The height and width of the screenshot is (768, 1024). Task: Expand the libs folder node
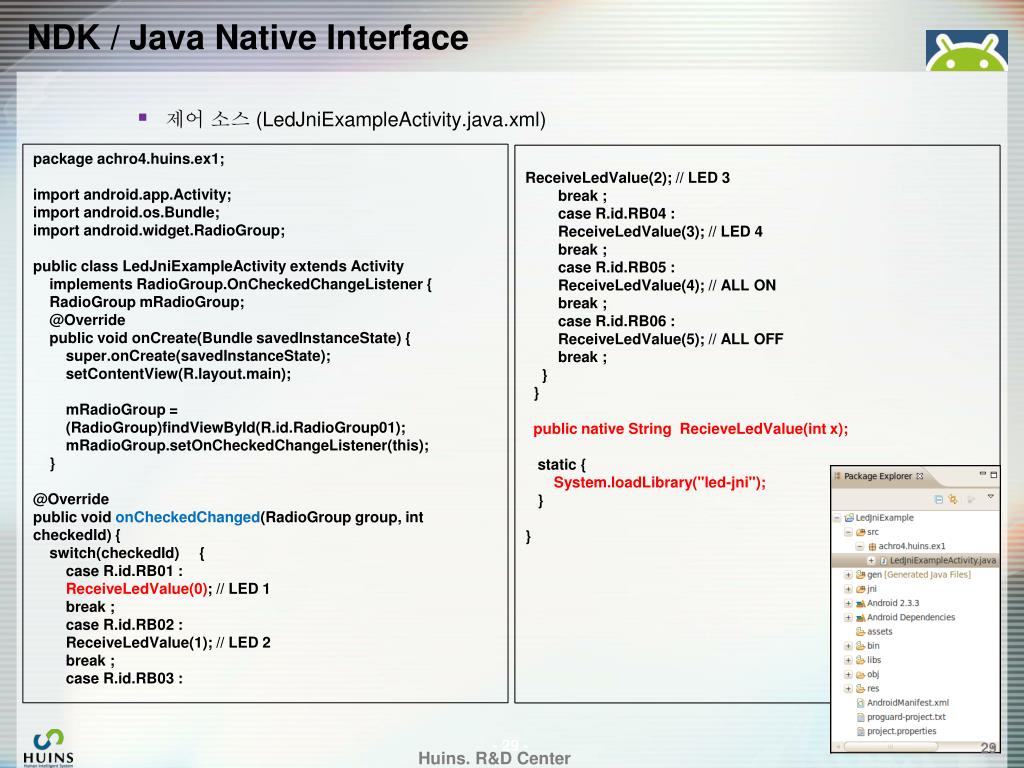[x=848, y=660]
